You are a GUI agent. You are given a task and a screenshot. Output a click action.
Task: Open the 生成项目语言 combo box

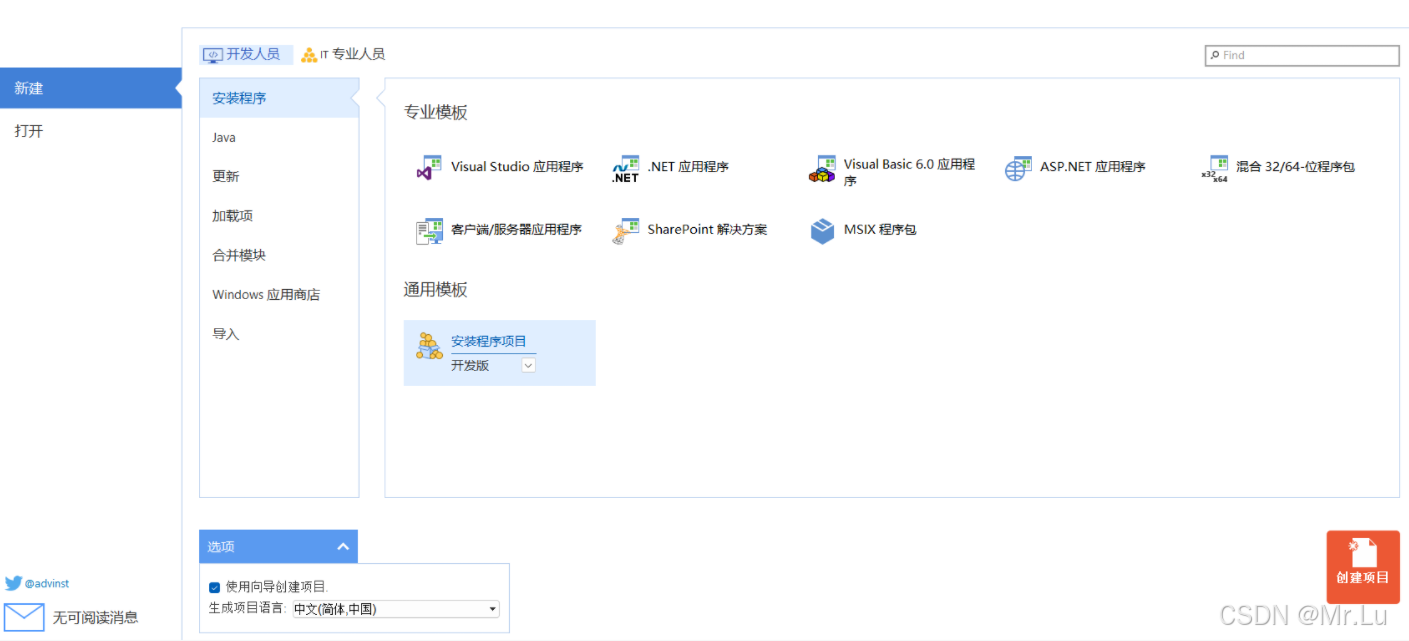(396, 609)
